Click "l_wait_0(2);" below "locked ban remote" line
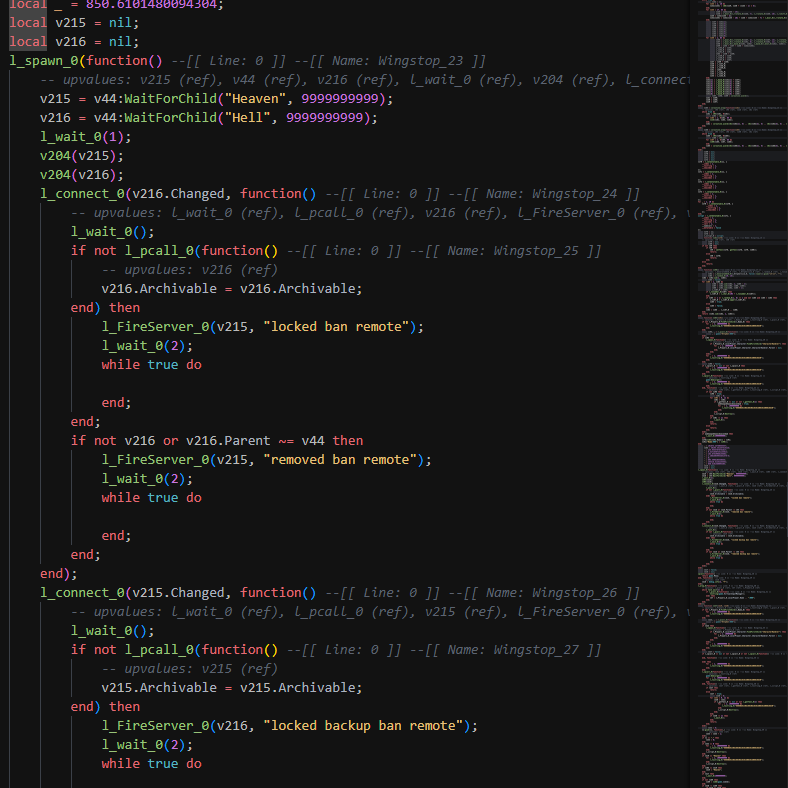 [147, 346]
